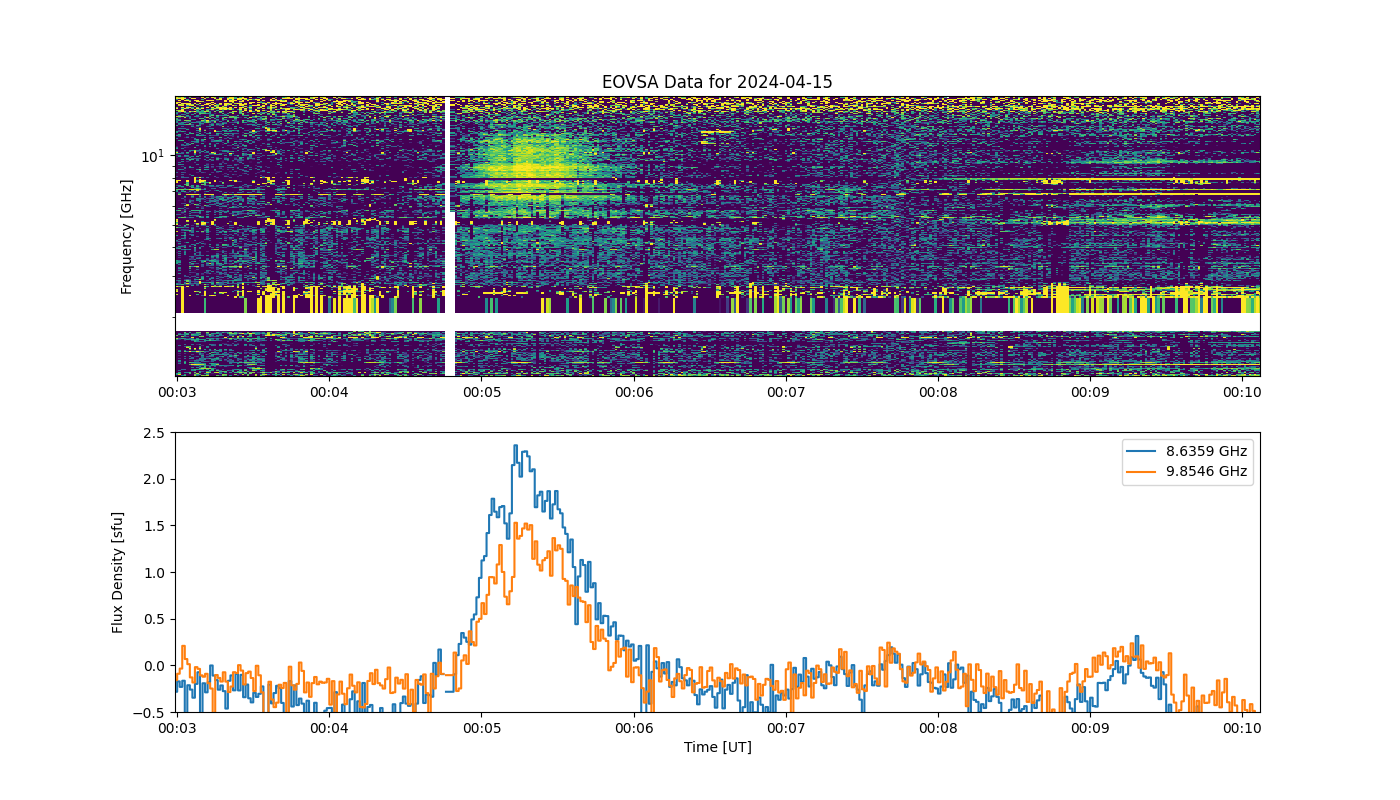This screenshot has height=800, width=1400.
Task: Click the 00:05 tick under the spectrogram
Action: click(482, 392)
